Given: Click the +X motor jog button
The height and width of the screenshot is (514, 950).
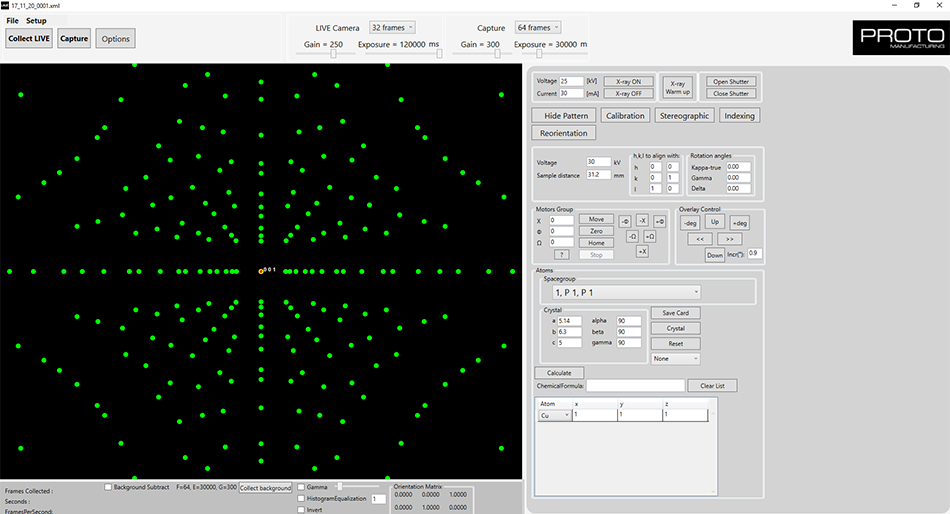Looking at the screenshot, I should 642,251.
